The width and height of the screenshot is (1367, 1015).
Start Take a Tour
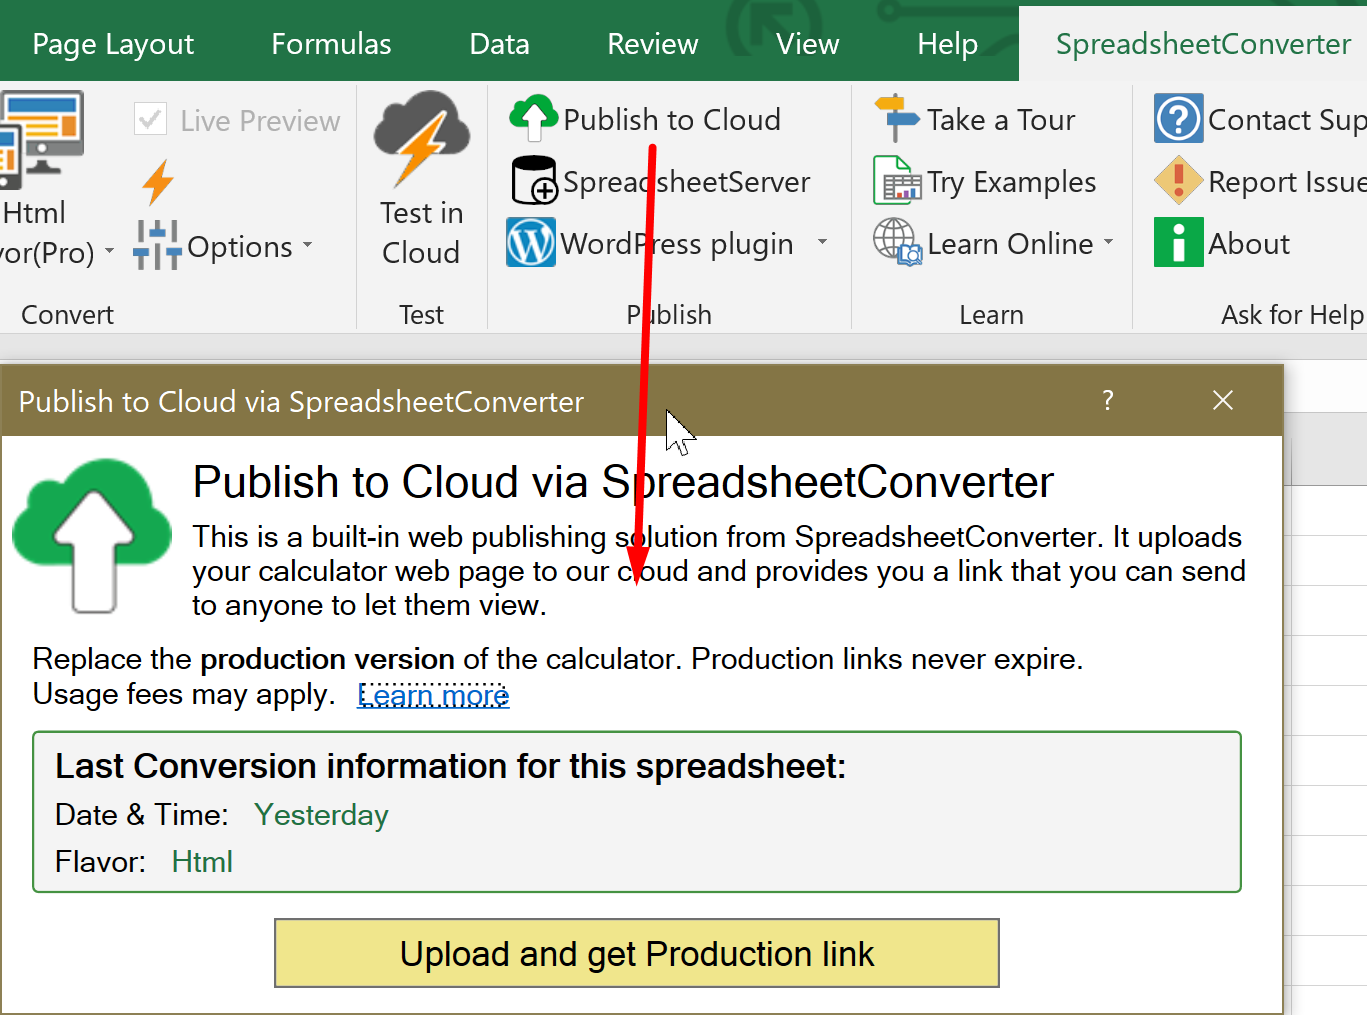point(897,118)
